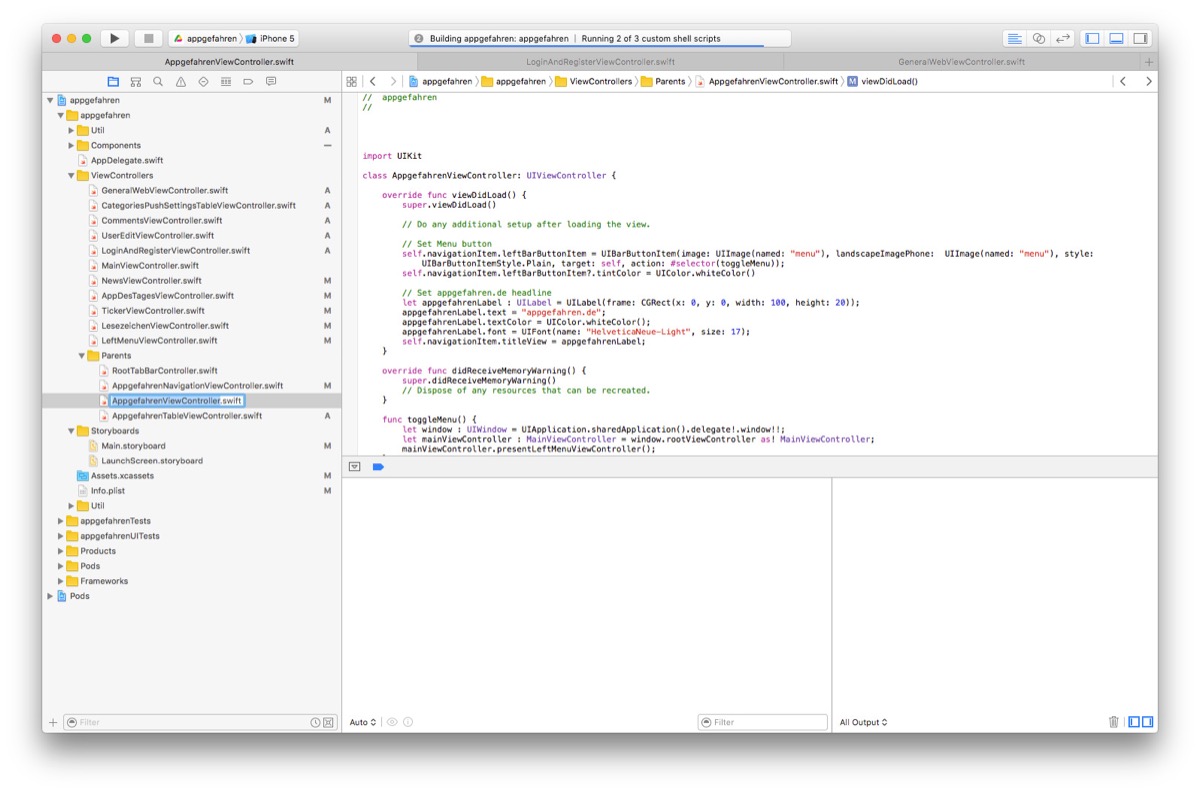Collapse the ViewControllers folder
Image resolution: width=1200 pixels, height=793 pixels.
(69, 175)
